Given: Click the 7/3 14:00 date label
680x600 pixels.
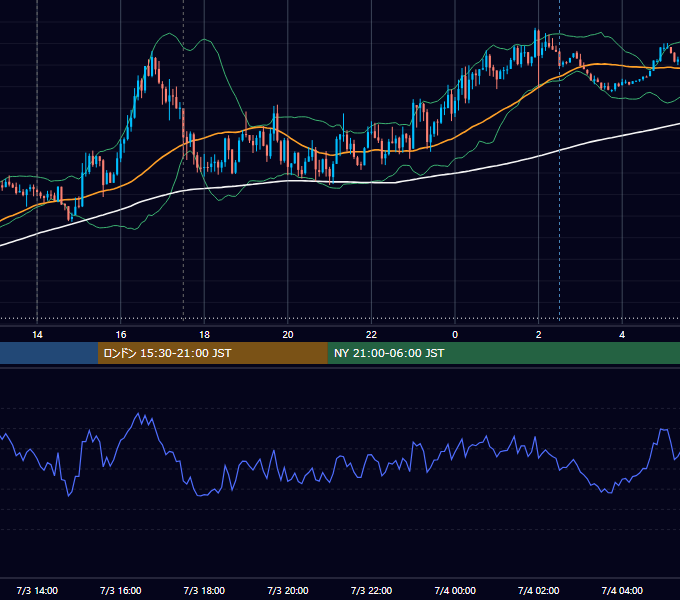Looking at the screenshot, I should [x=37, y=590].
